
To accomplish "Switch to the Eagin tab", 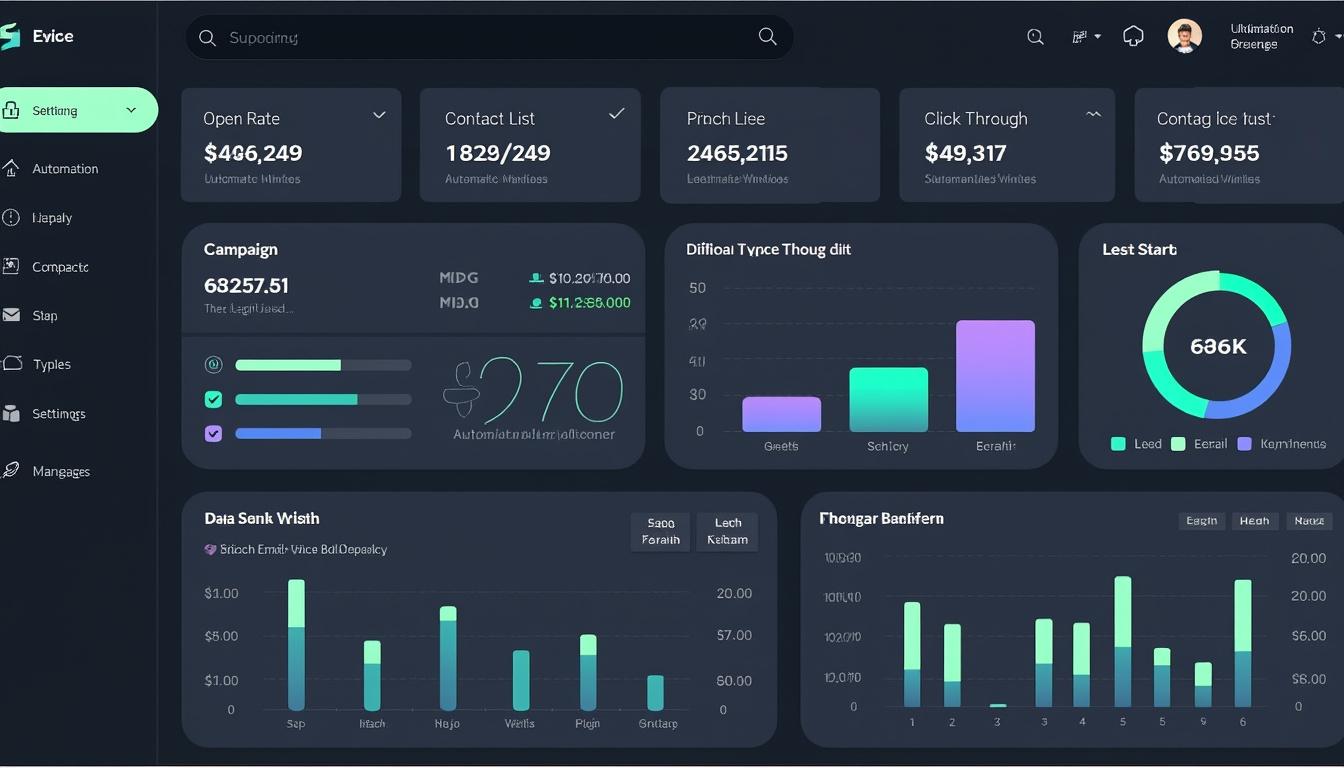I will (1201, 520).
